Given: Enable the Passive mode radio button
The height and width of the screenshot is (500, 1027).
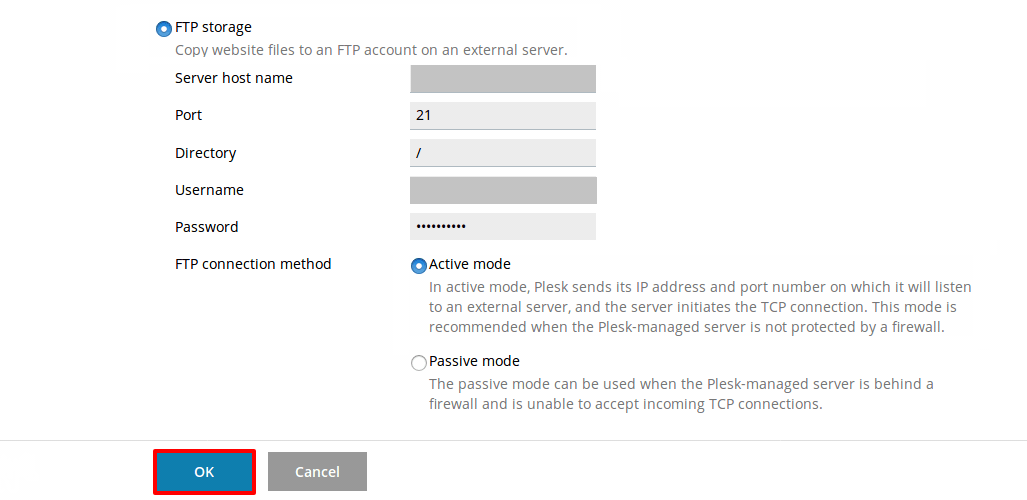Looking at the screenshot, I should coord(419,363).
